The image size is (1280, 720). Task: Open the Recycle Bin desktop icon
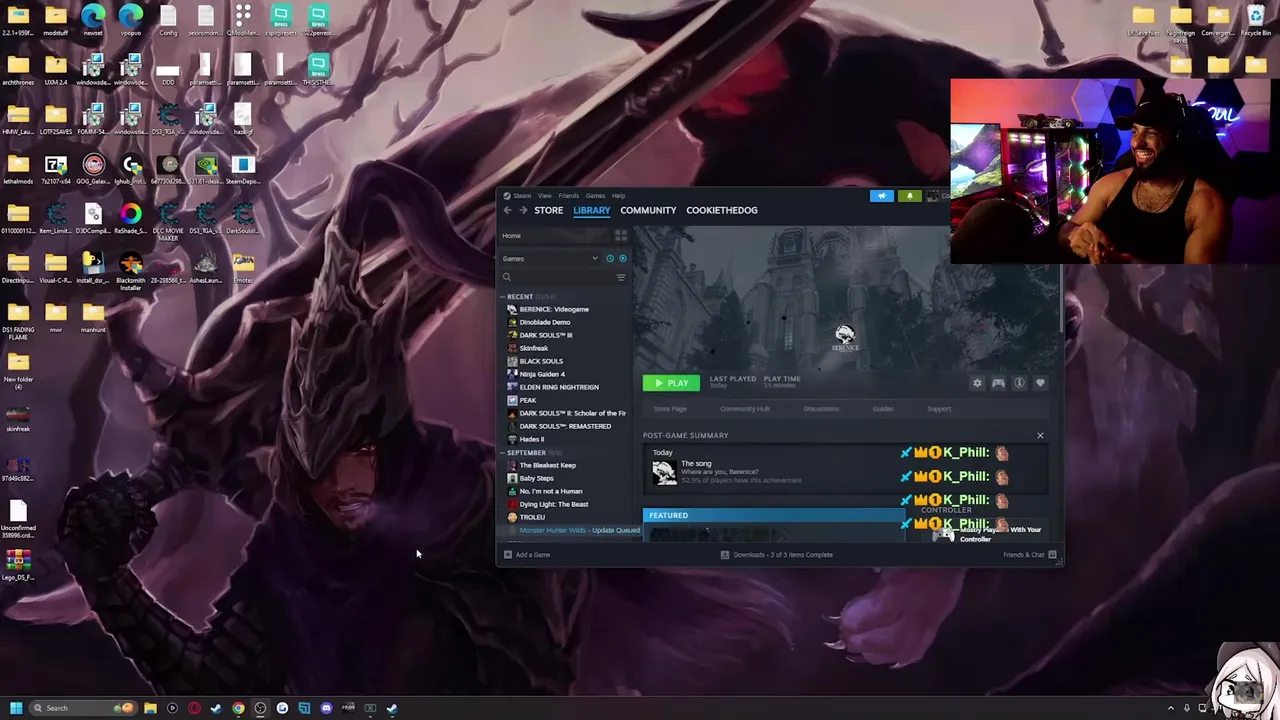pos(1256,20)
